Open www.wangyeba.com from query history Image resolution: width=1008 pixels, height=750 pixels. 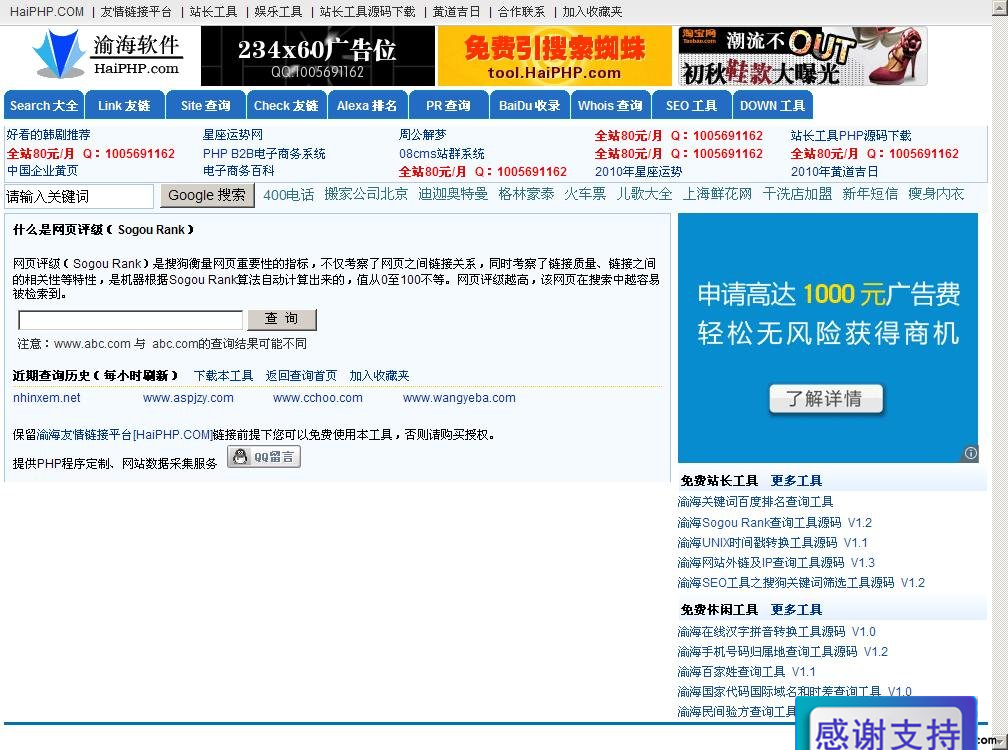(x=459, y=398)
